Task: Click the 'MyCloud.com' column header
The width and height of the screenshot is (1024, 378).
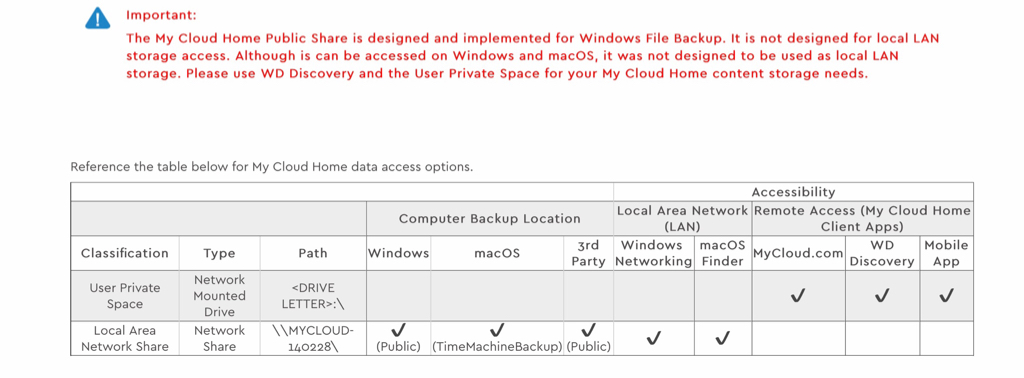Action: coord(798,253)
